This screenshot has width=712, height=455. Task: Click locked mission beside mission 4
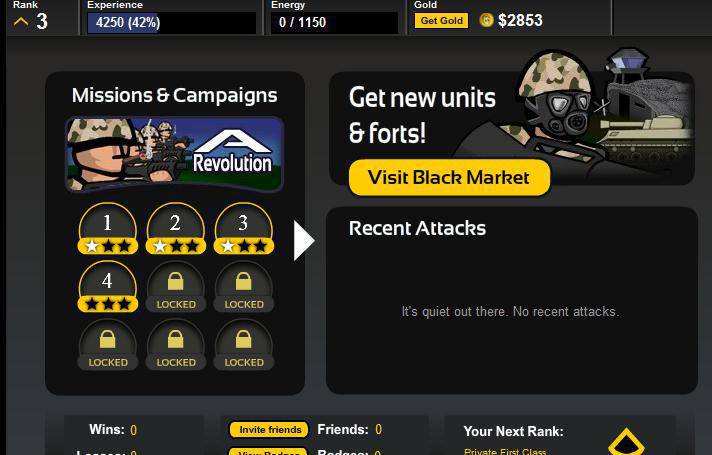(x=176, y=287)
